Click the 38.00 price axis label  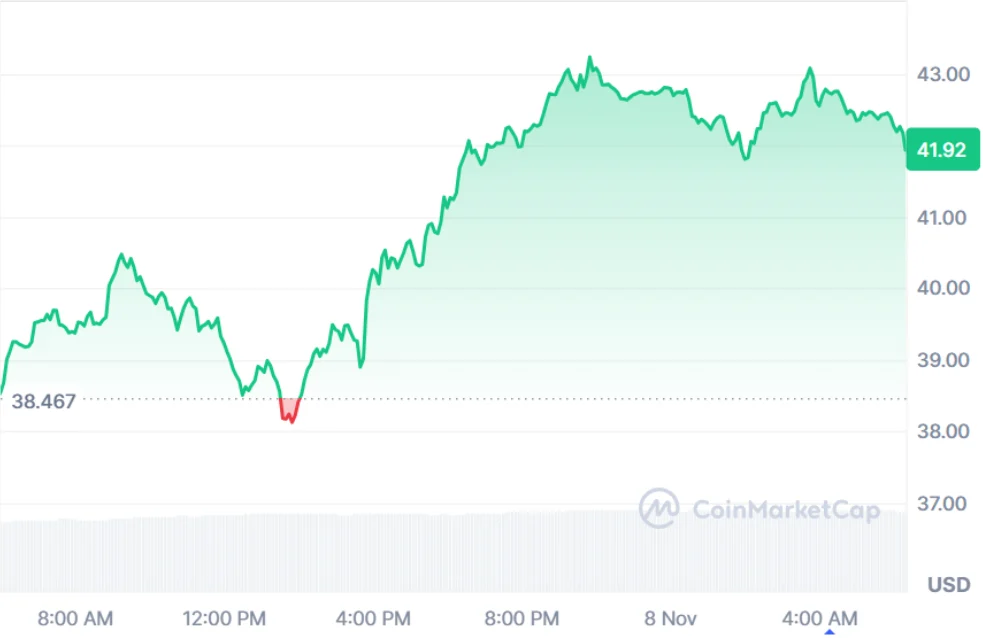[x=943, y=432]
